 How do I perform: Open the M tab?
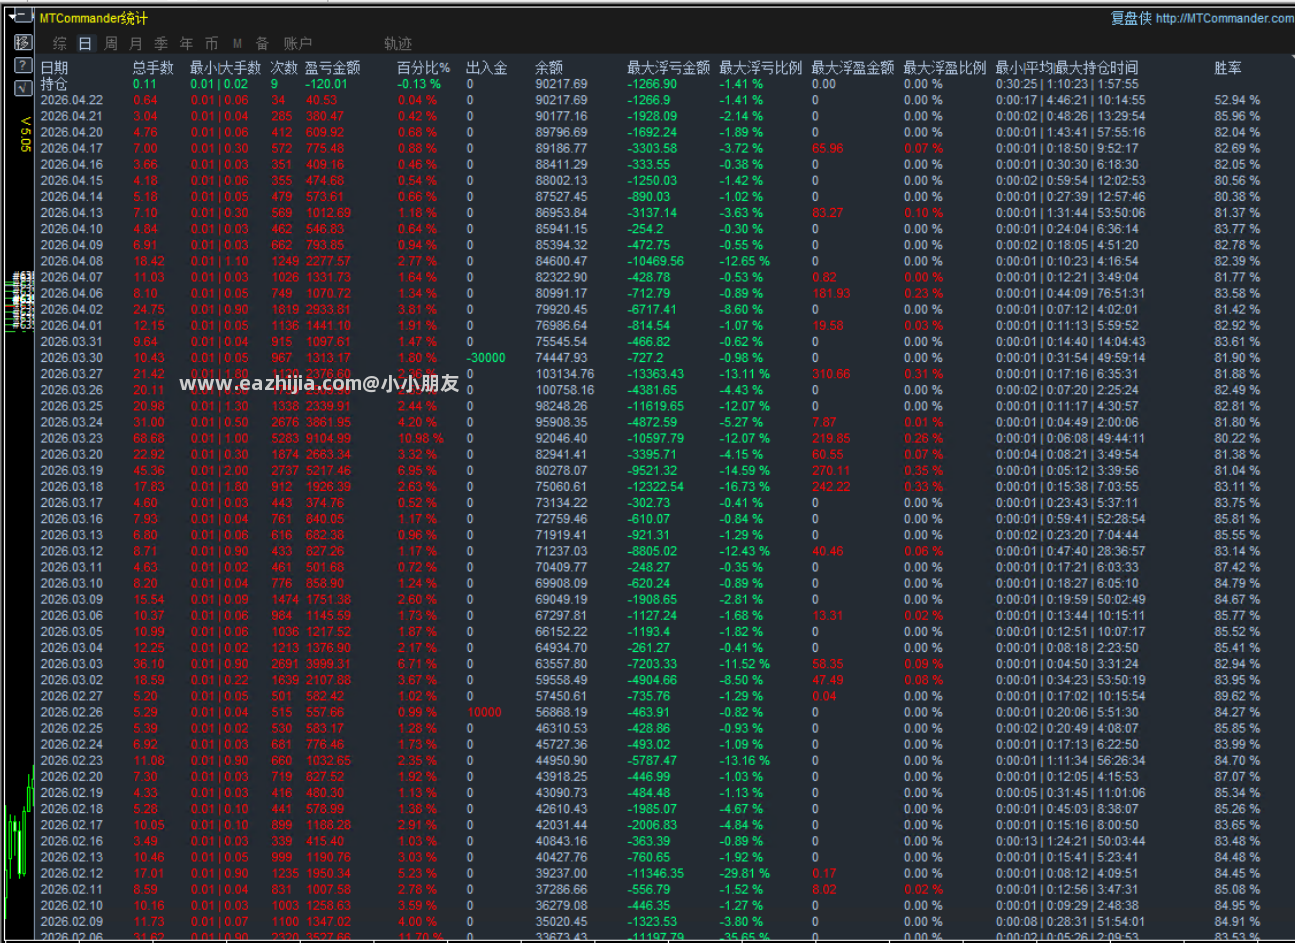pos(237,43)
